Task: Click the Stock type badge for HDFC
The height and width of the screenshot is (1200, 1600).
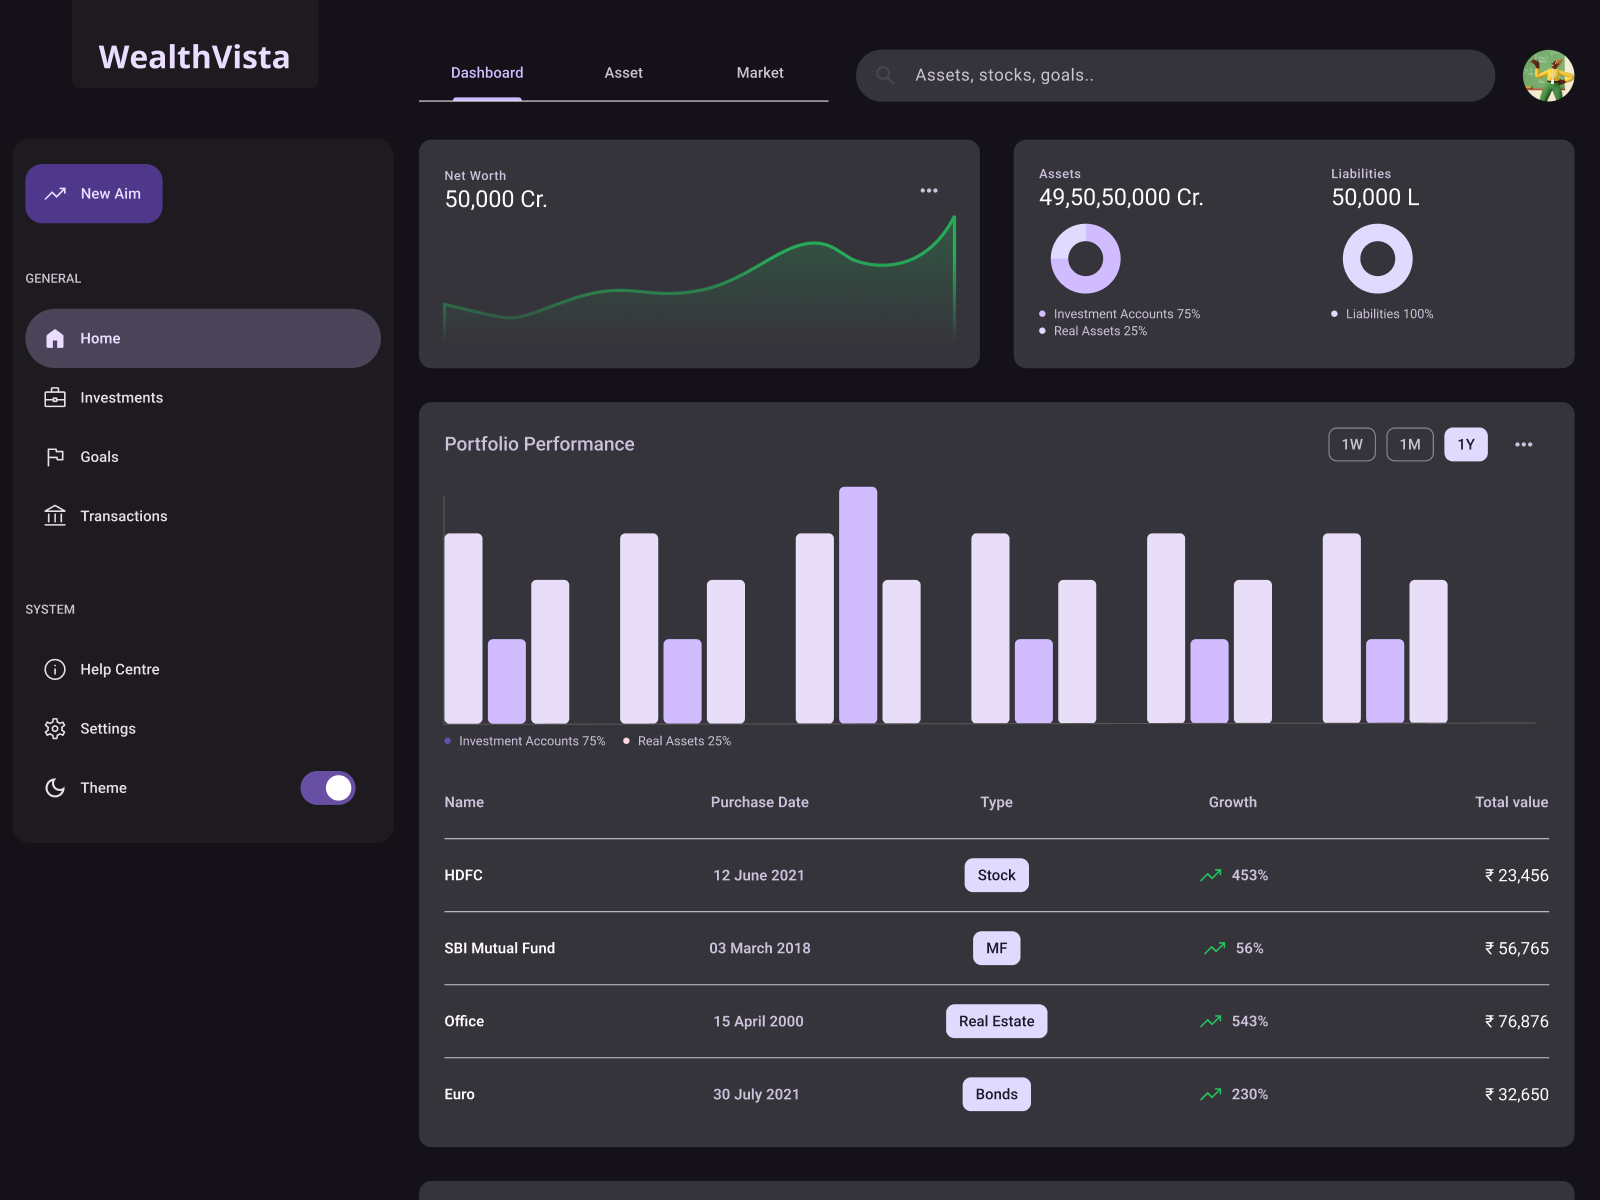Action: [996, 874]
